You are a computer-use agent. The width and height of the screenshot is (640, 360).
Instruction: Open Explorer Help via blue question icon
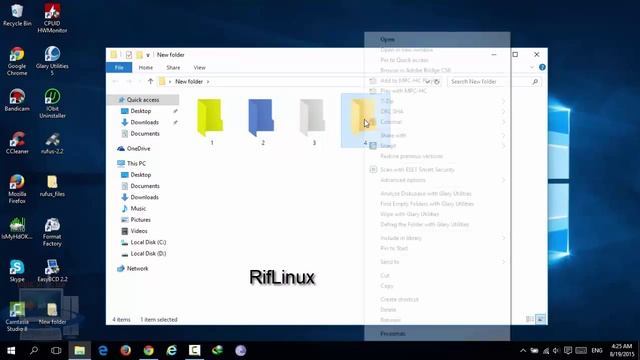542,67
